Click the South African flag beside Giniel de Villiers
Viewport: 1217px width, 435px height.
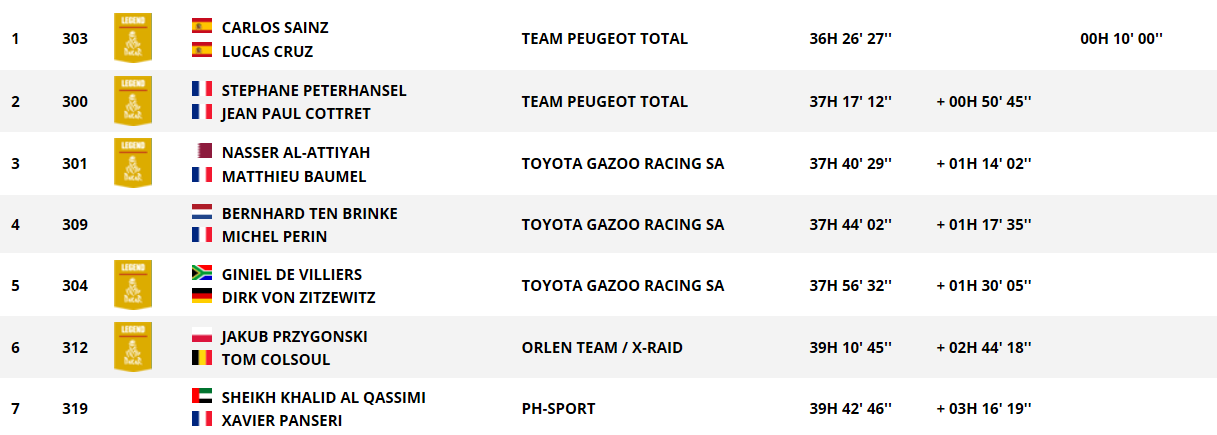(x=202, y=273)
